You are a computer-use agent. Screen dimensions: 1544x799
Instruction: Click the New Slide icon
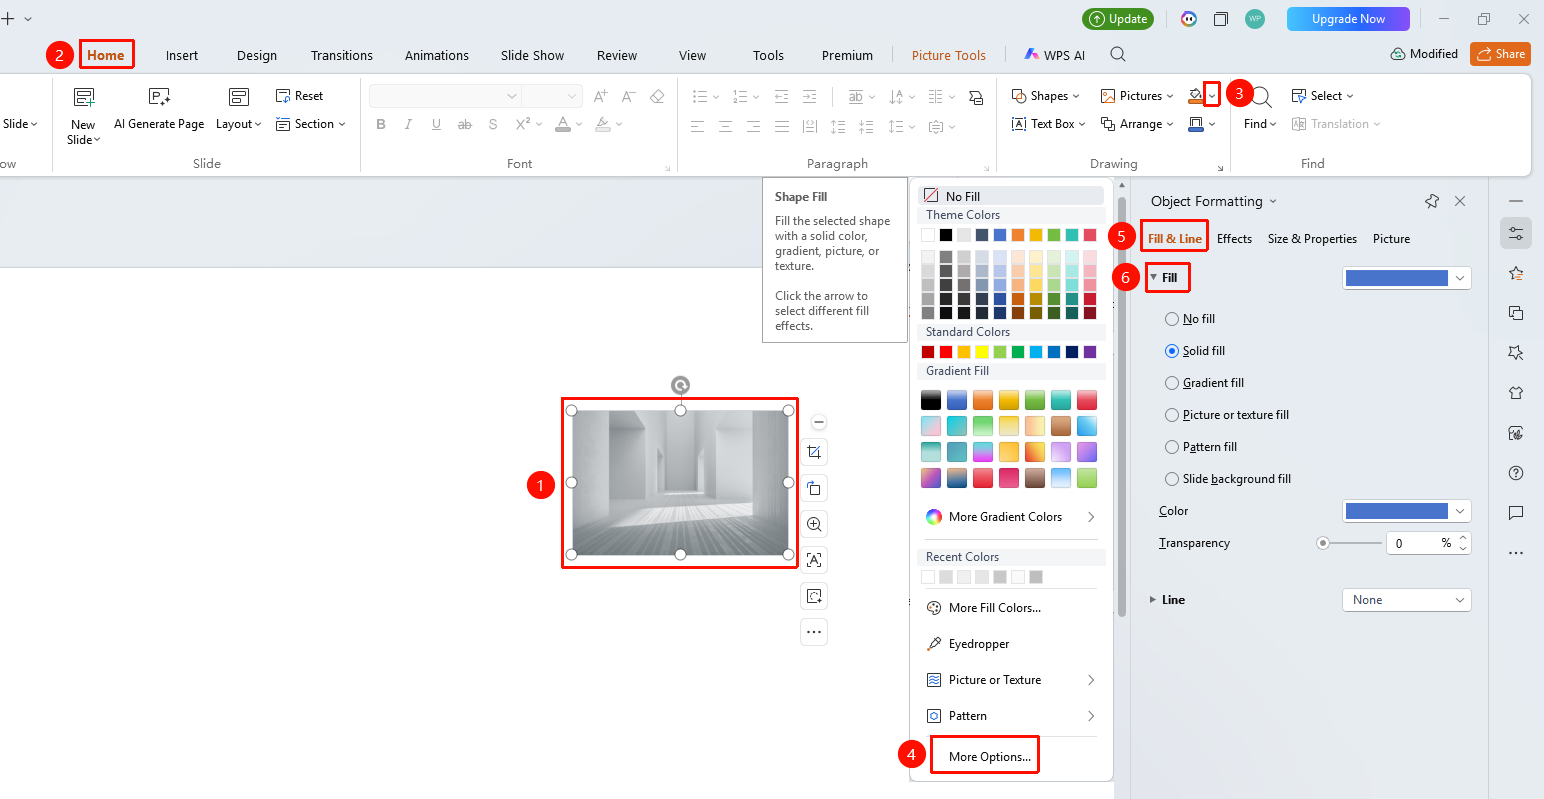coord(84,97)
